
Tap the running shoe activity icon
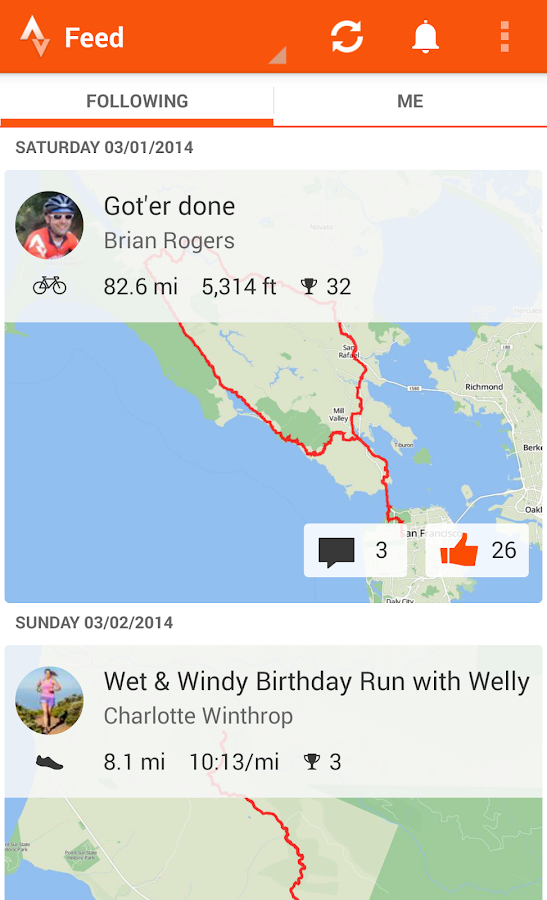pyautogui.click(x=49, y=762)
